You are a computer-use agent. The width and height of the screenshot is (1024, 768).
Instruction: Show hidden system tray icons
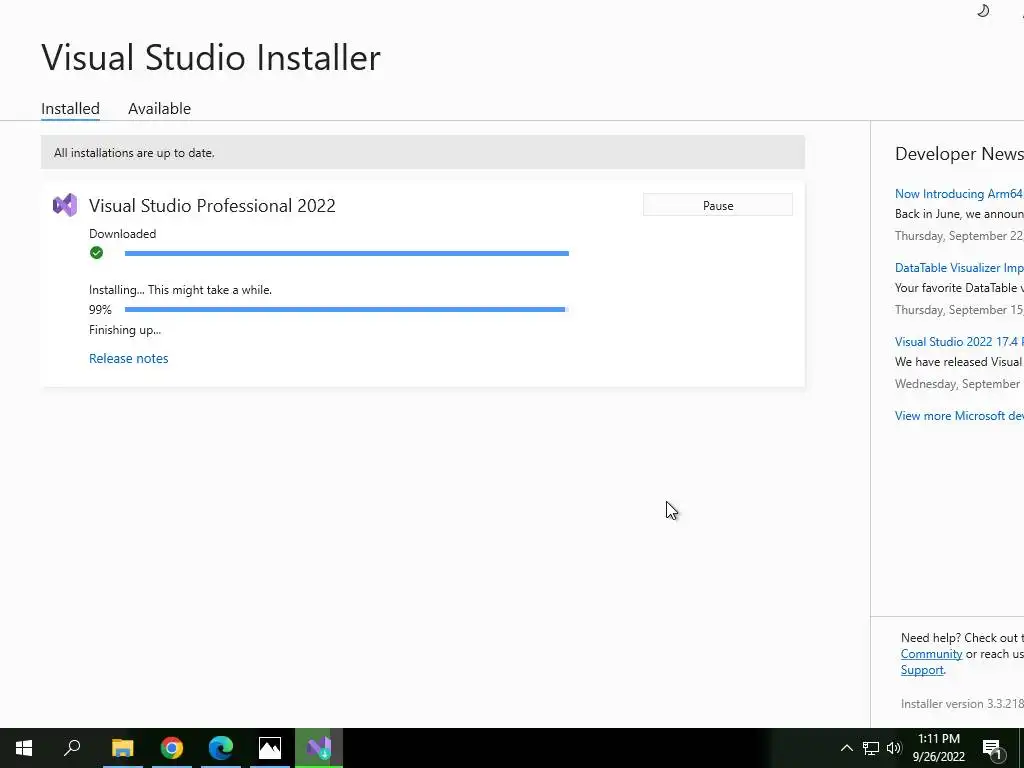click(x=846, y=748)
